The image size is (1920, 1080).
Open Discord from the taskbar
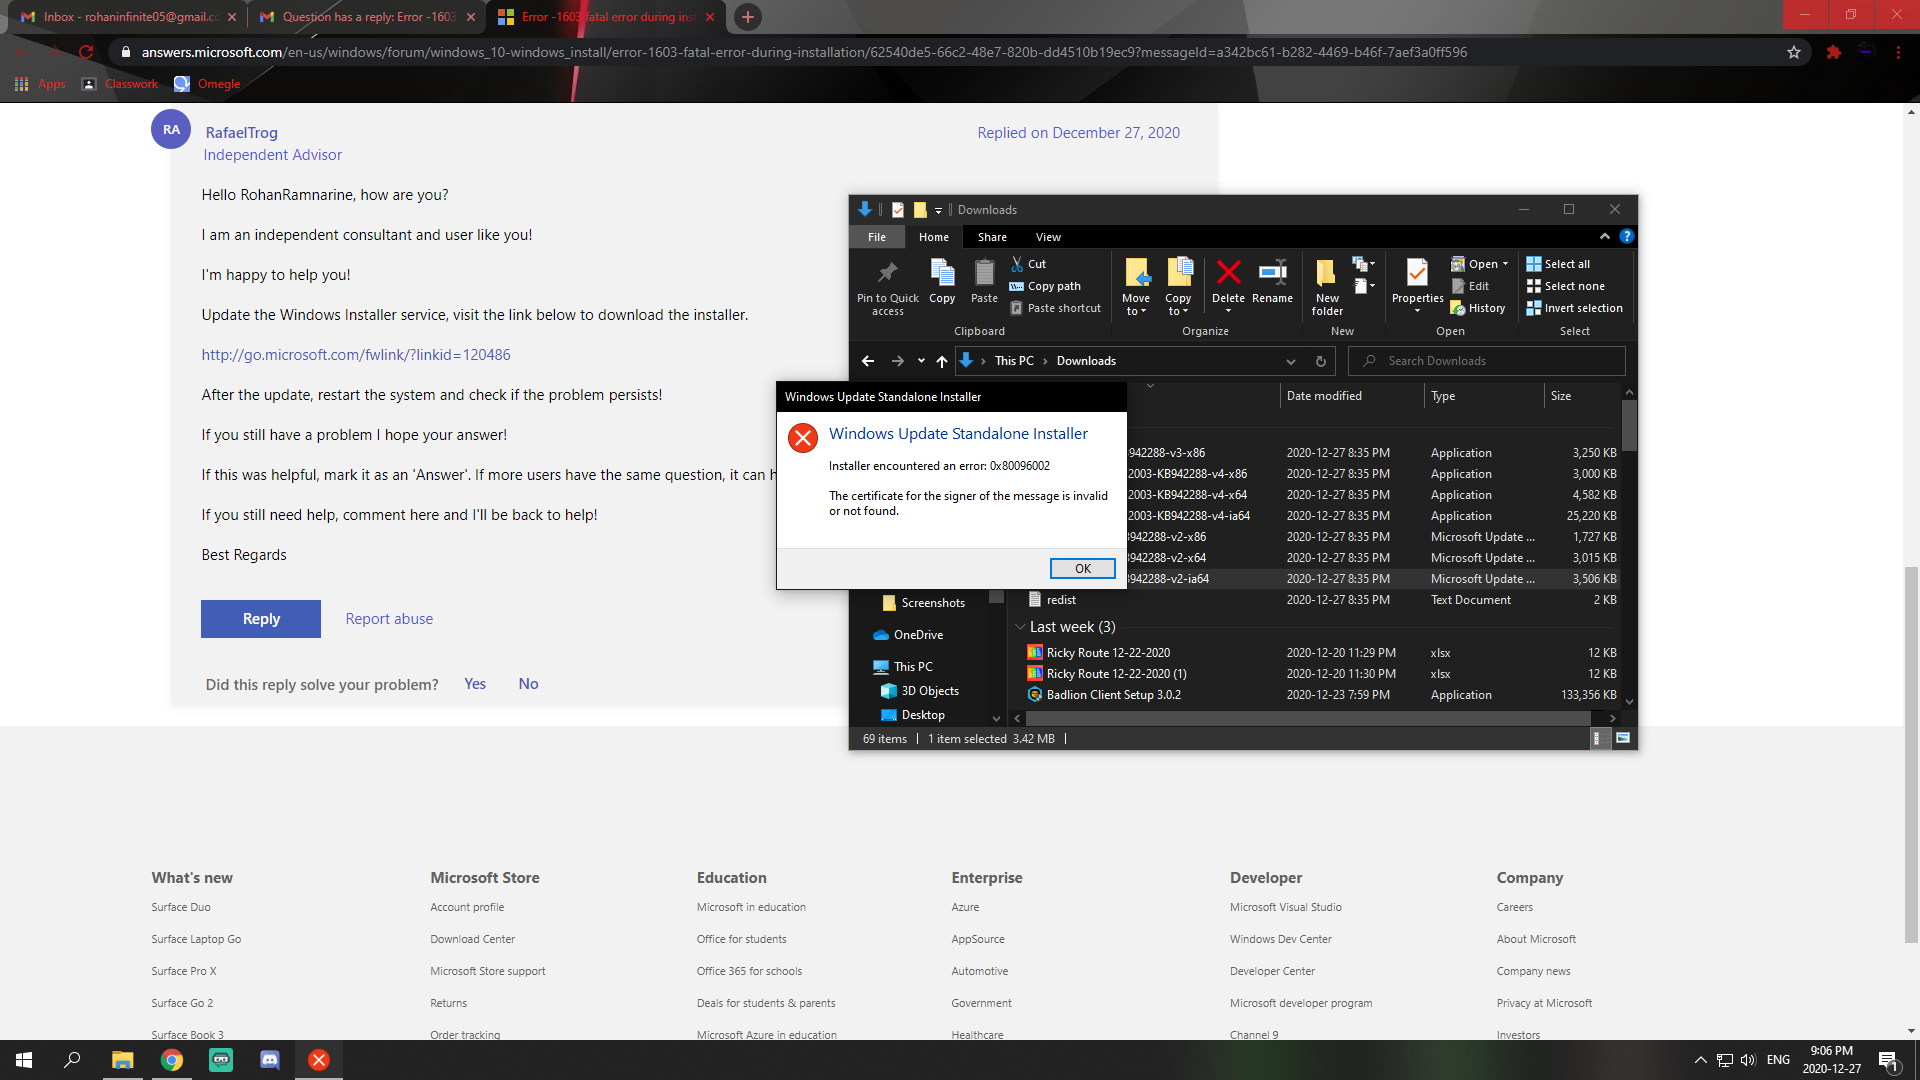tap(270, 1060)
